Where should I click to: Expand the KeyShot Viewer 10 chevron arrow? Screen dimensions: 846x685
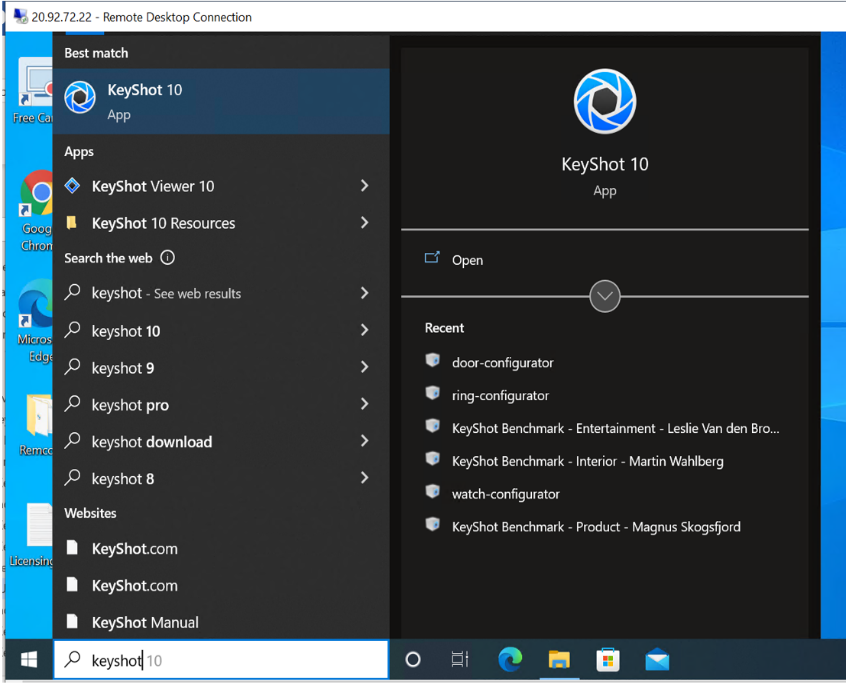pos(364,186)
